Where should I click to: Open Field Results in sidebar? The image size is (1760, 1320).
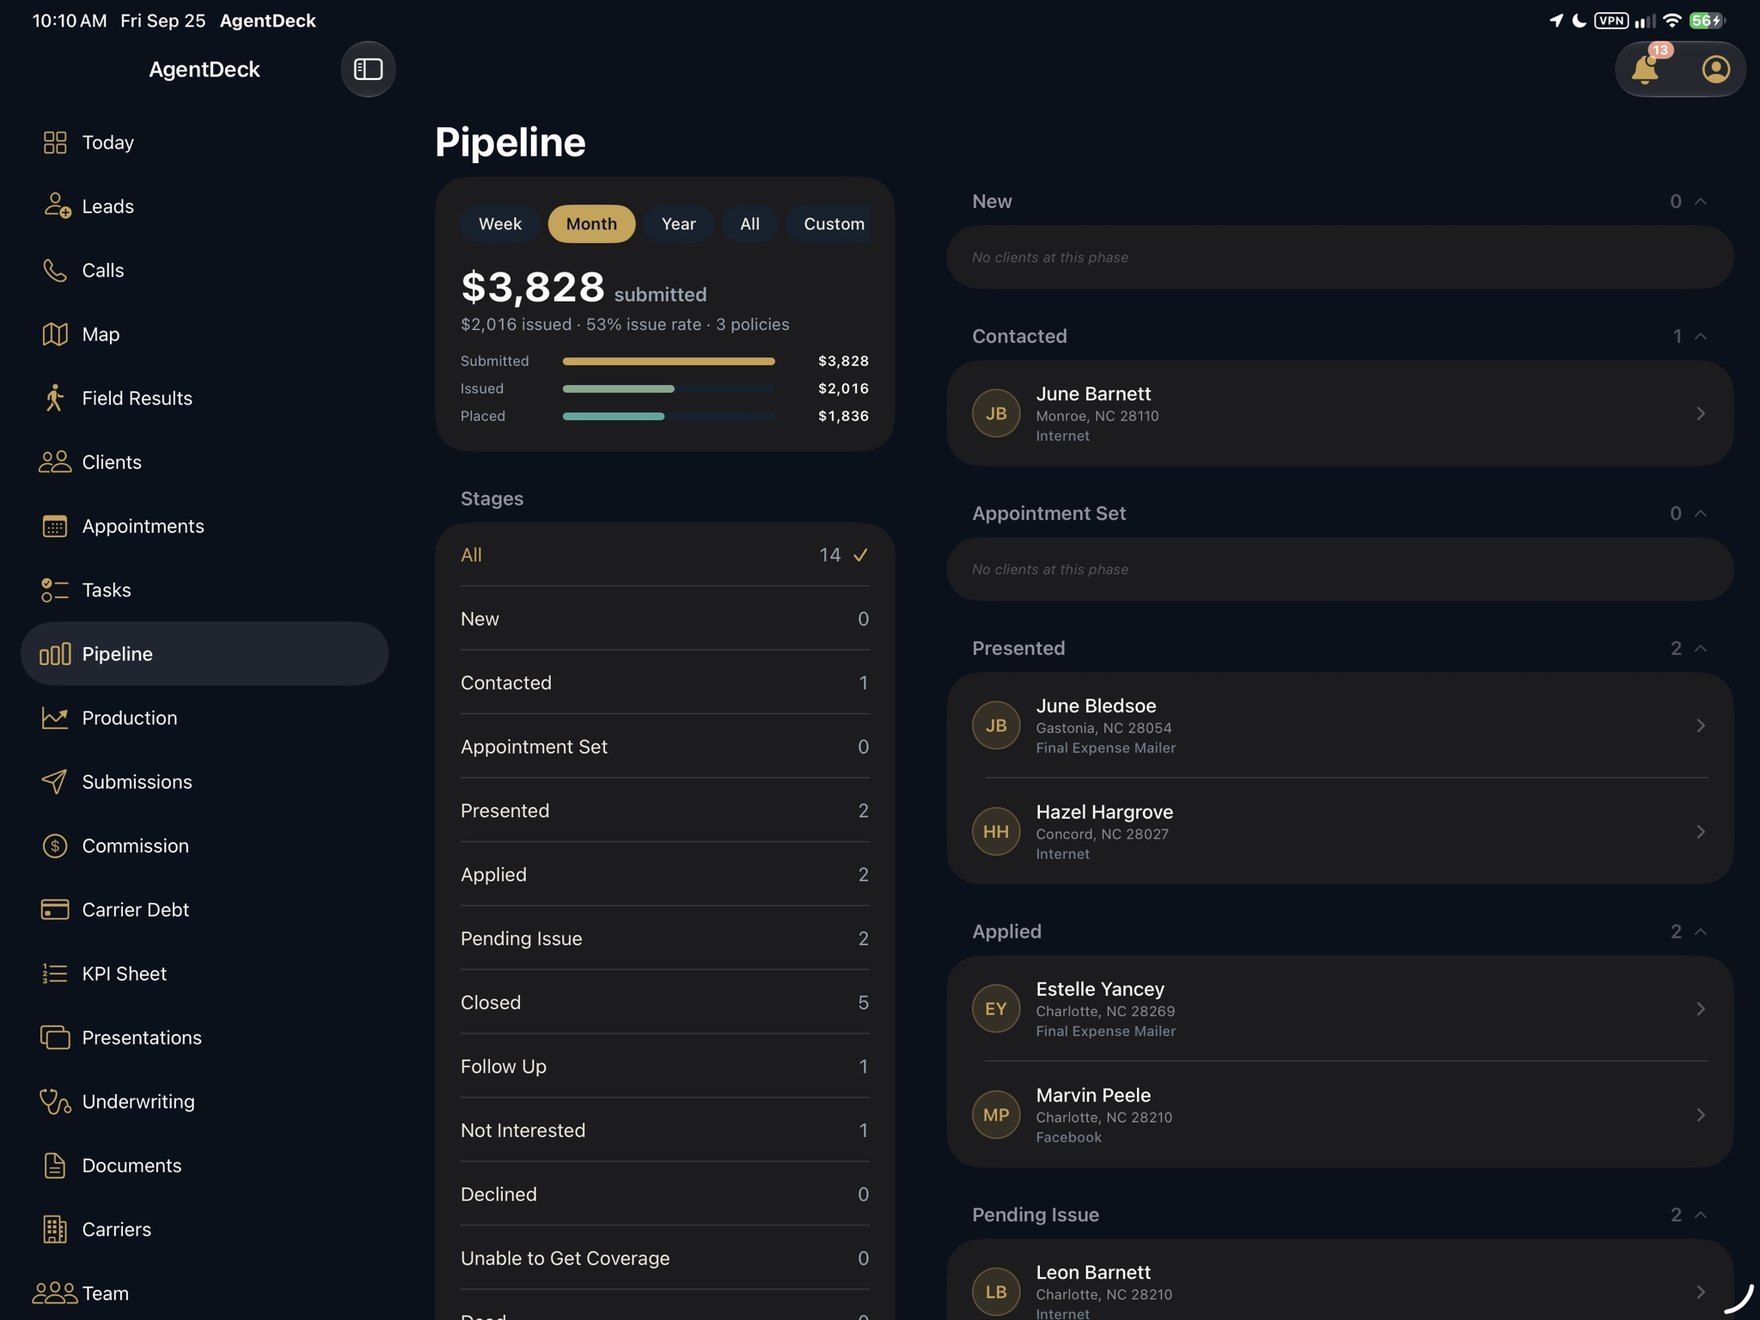(x=204, y=398)
